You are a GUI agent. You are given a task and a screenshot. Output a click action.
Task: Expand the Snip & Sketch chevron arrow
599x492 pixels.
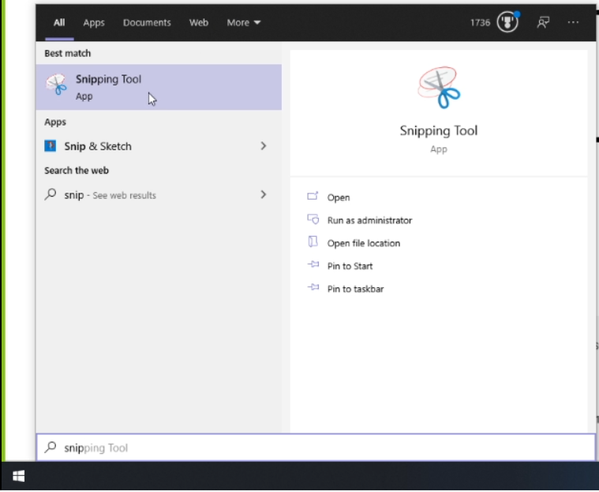tap(263, 146)
